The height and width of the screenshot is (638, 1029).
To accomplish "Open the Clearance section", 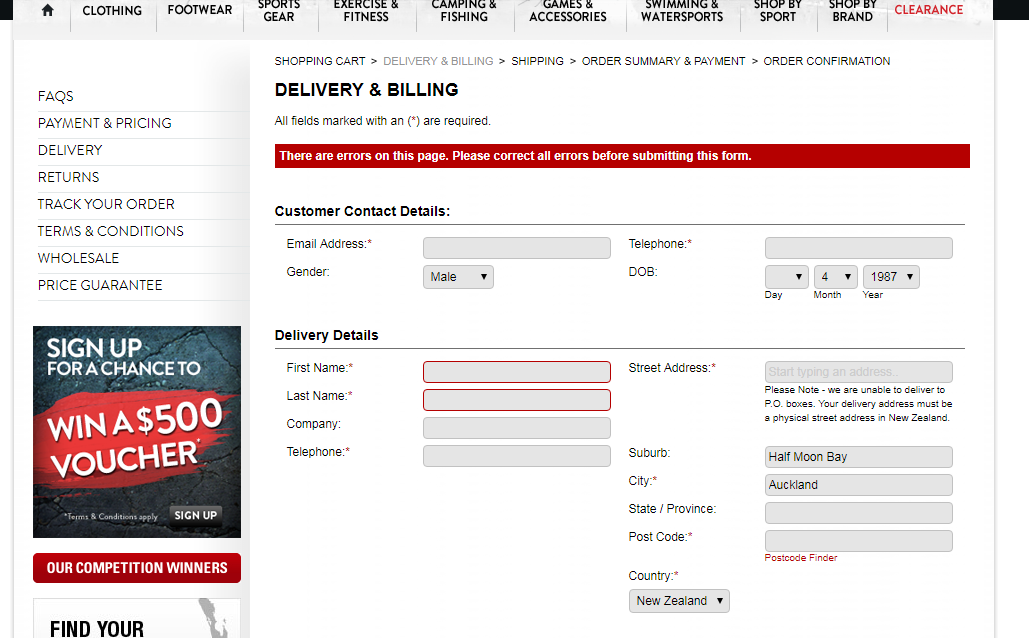I will point(928,10).
